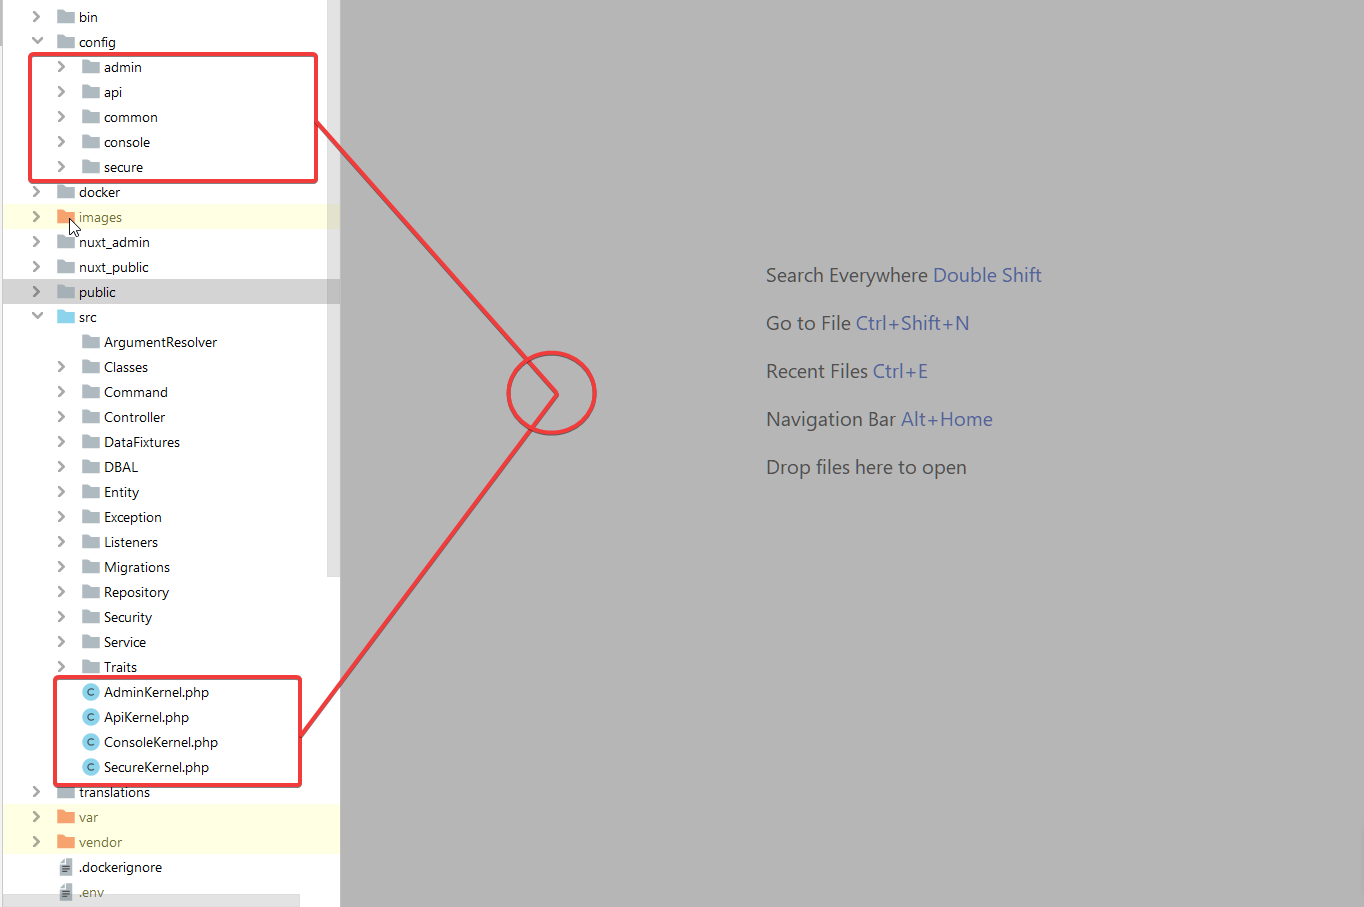Click the nuxt_admin folder icon
The width and height of the screenshot is (1364, 907).
tap(66, 242)
